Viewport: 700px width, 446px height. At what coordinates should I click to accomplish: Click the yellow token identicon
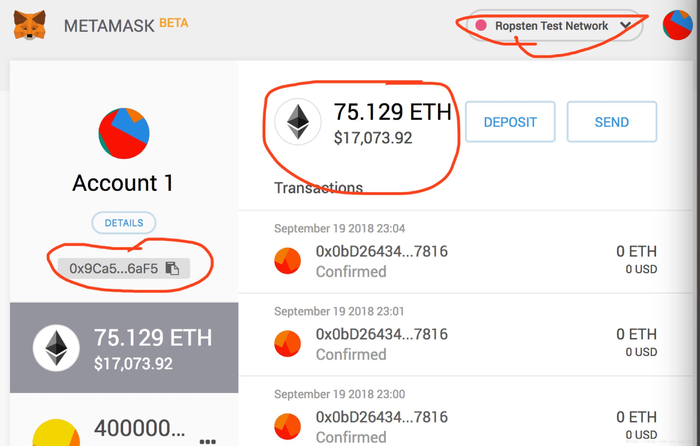[56, 433]
